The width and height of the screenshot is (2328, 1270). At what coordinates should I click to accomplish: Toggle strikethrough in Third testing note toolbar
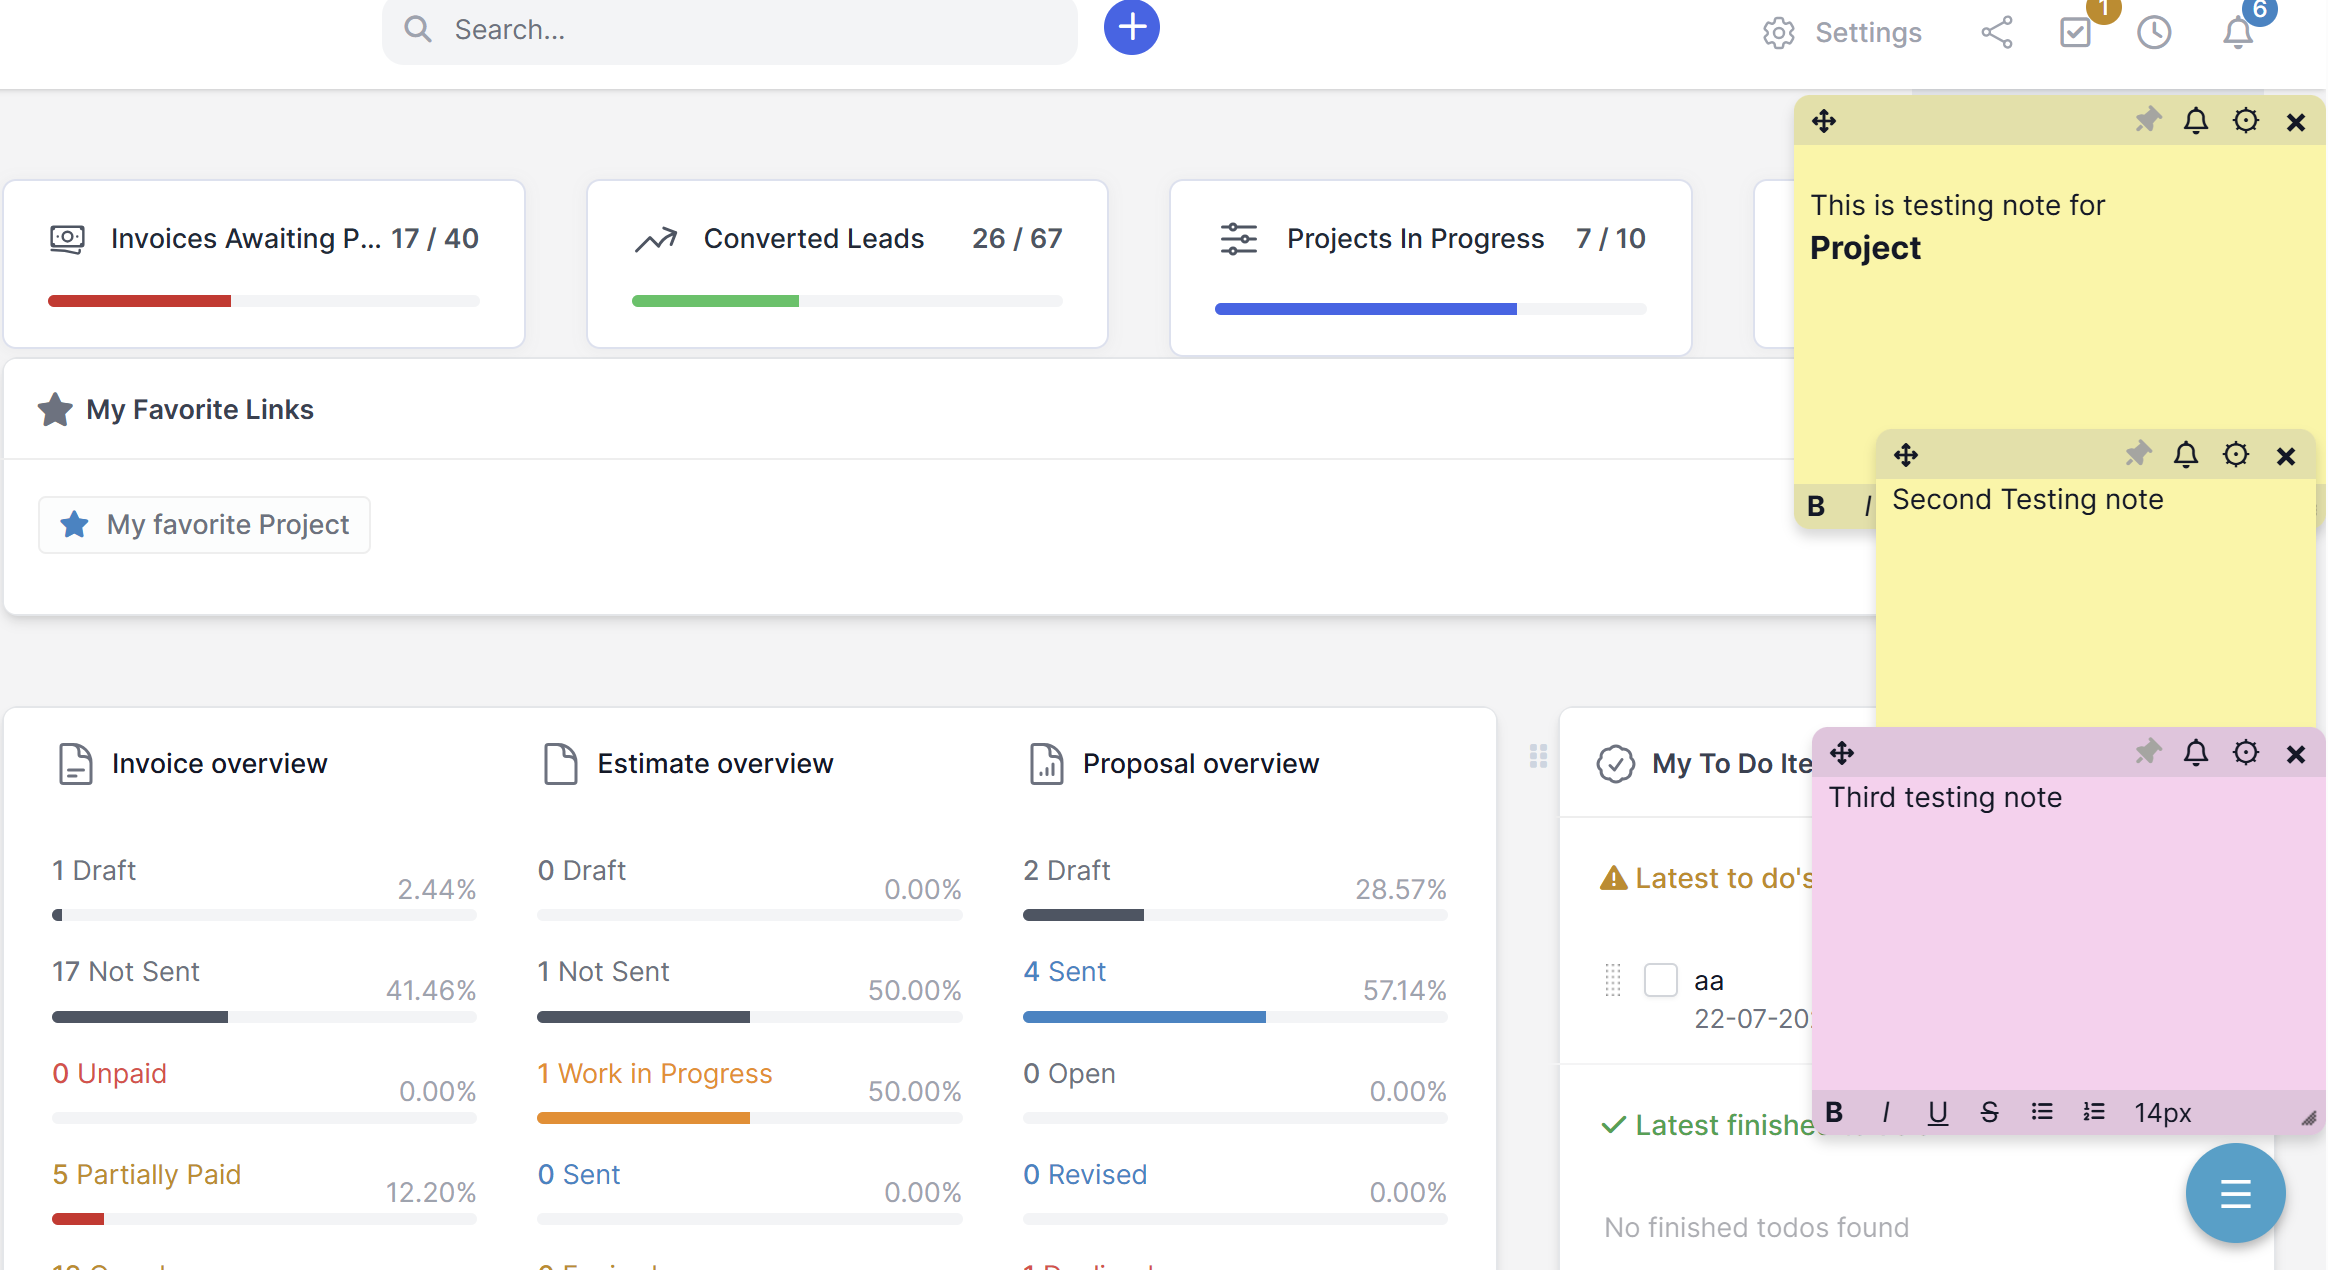tap(1989, 1112)
